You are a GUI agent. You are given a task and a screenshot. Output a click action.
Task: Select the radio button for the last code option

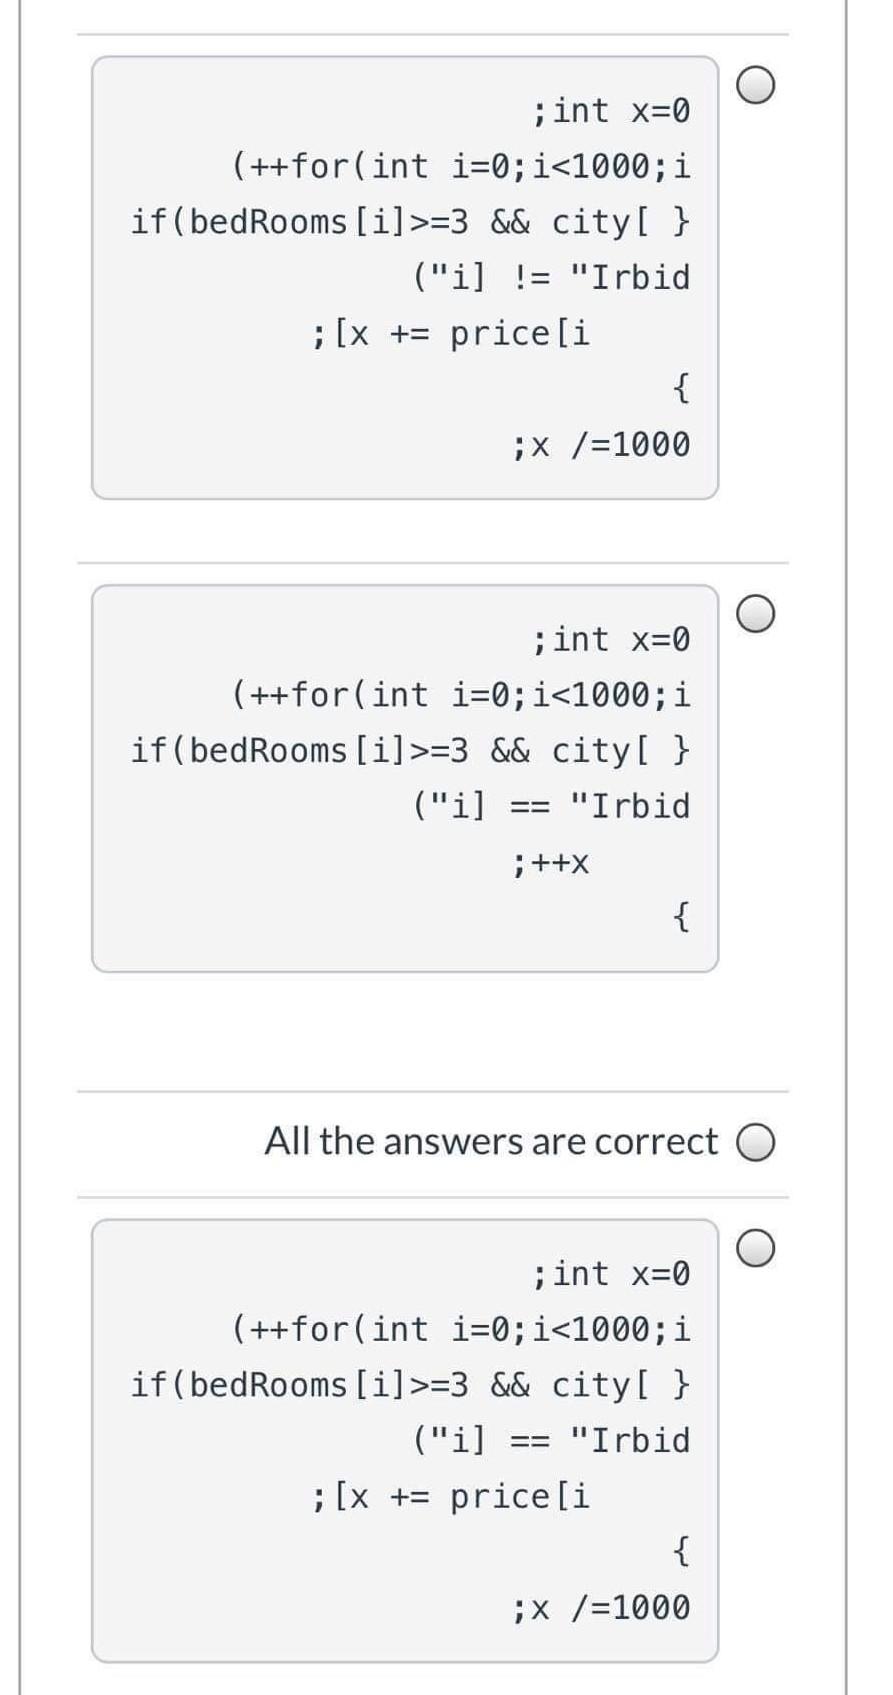click(x=755, y=1247)
